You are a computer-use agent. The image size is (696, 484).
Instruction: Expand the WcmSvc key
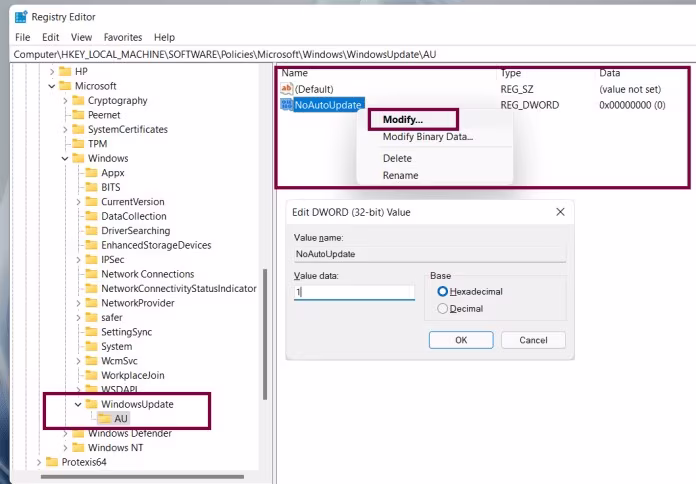click(x=79, y=361)
